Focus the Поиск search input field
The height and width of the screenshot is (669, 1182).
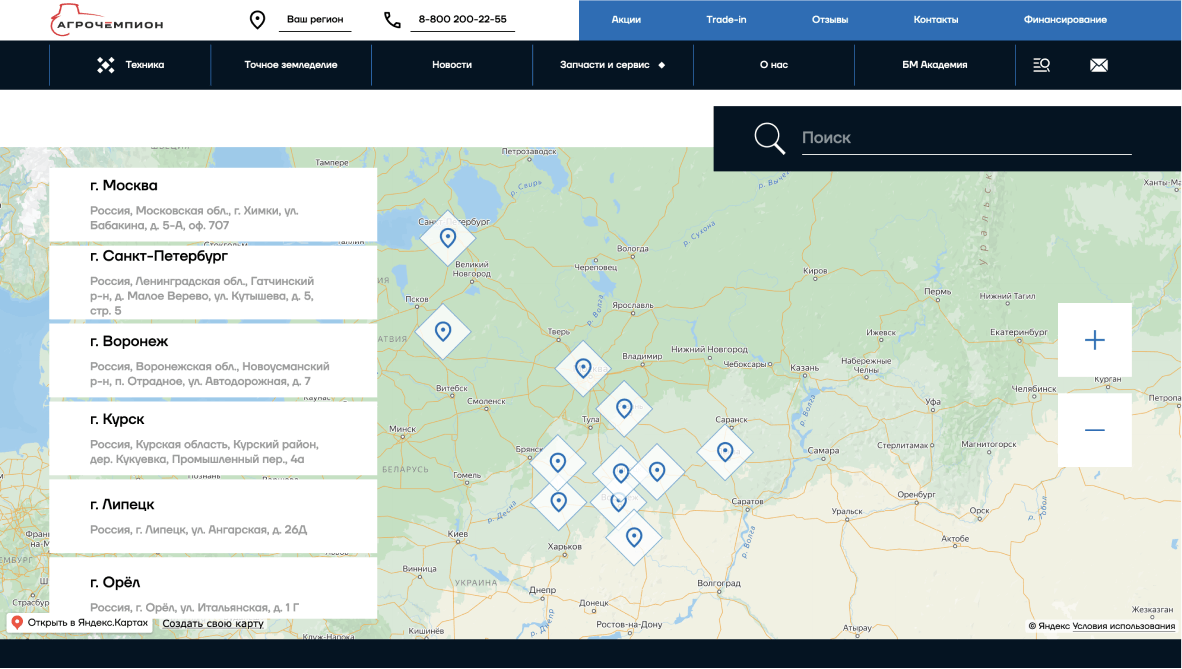[966, 138]
